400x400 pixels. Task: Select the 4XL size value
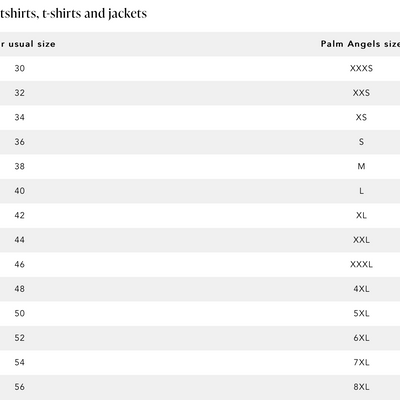(x=361, y=289)
